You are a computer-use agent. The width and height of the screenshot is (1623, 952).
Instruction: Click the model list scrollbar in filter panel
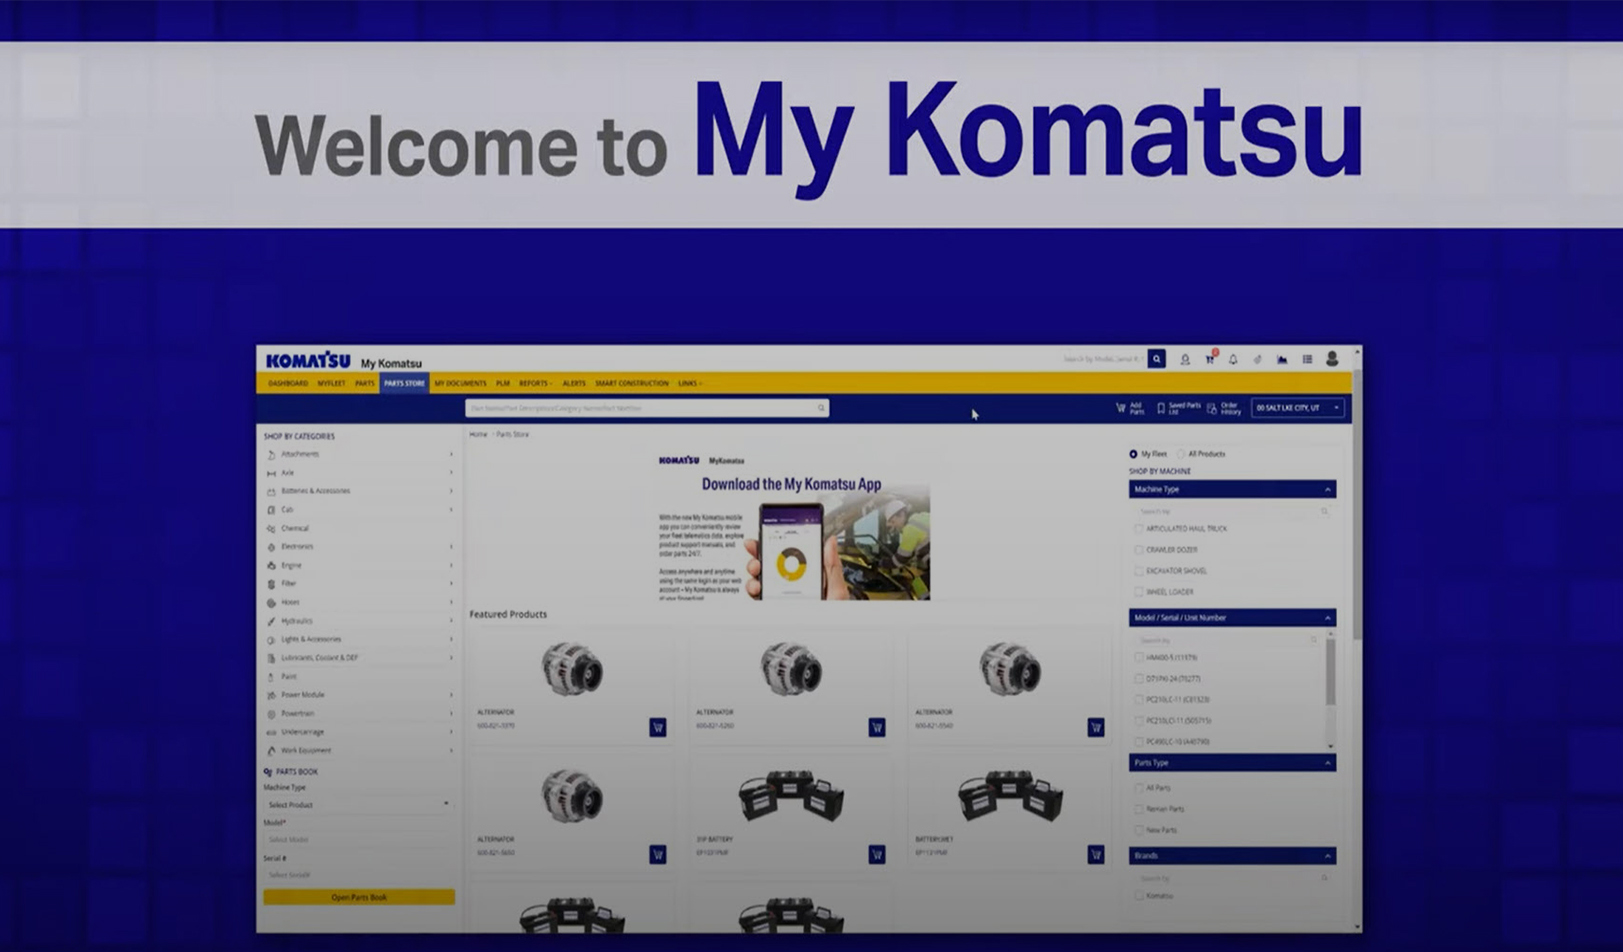[1330, 672]
